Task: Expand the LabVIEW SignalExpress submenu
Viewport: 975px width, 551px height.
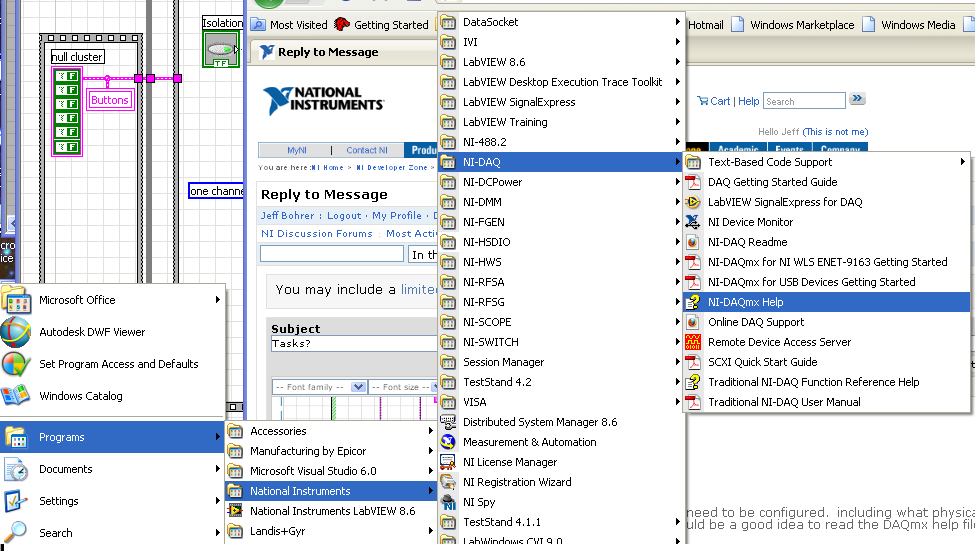Action: click(561, 102)
